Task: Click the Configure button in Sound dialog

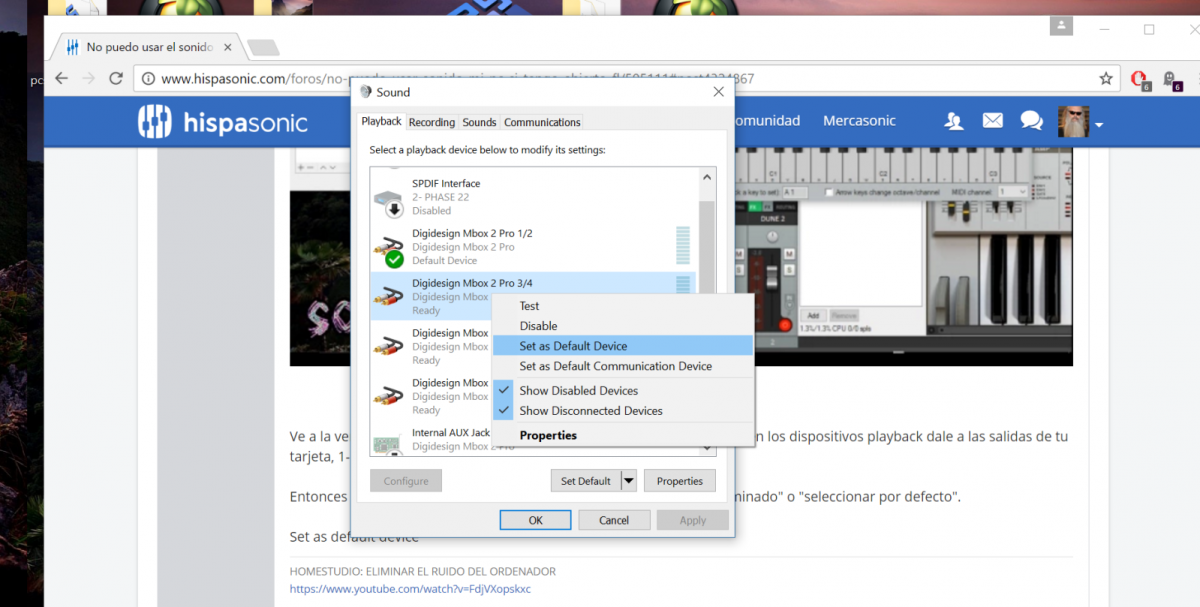Action: pyautogui.click(x=406, y=481)
